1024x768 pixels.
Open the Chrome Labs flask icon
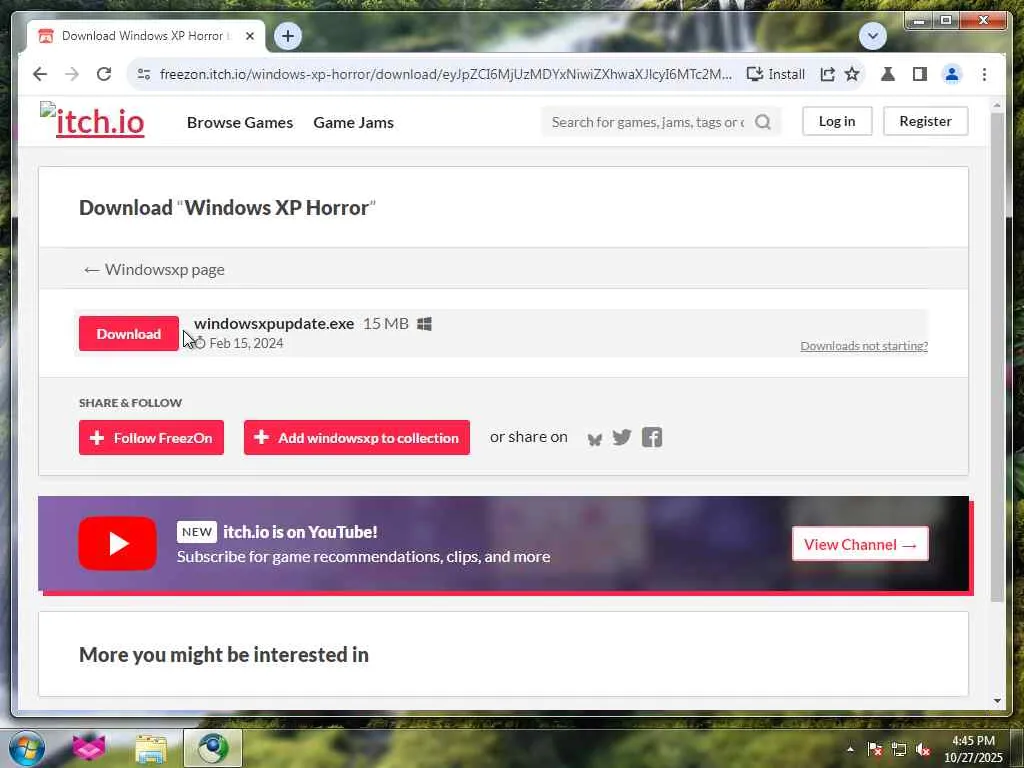pos(888,74)
